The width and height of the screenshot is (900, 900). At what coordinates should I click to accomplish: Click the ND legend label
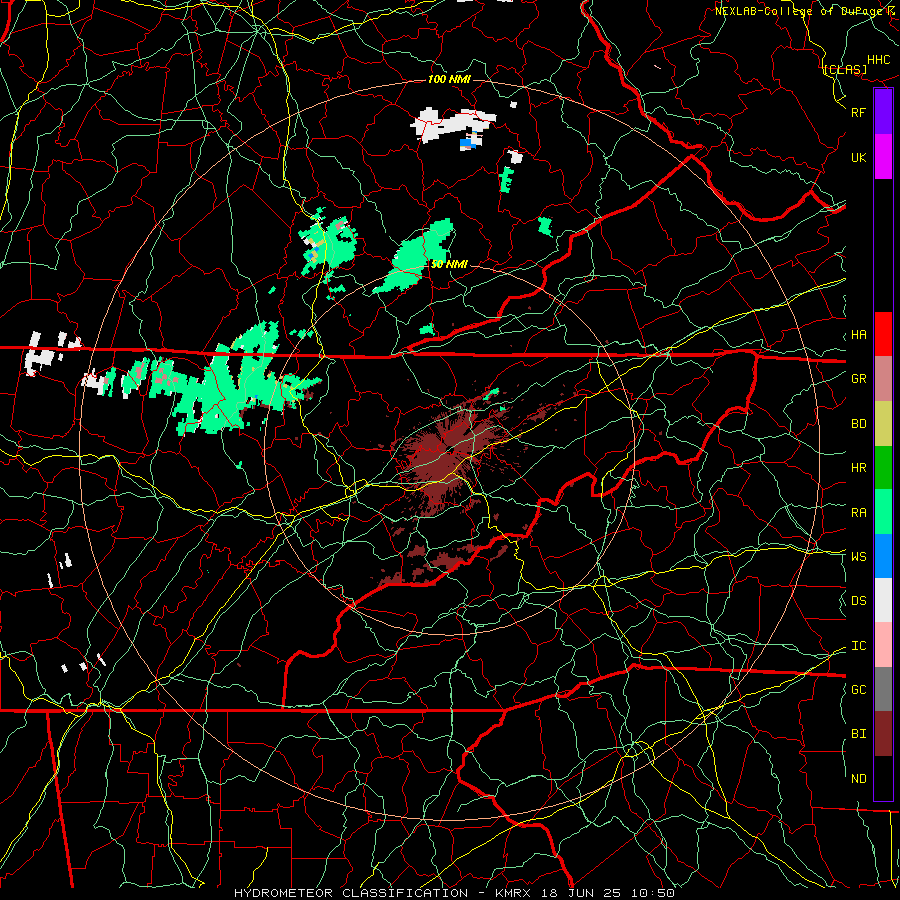pyautogui.click(x=858, y=779)
